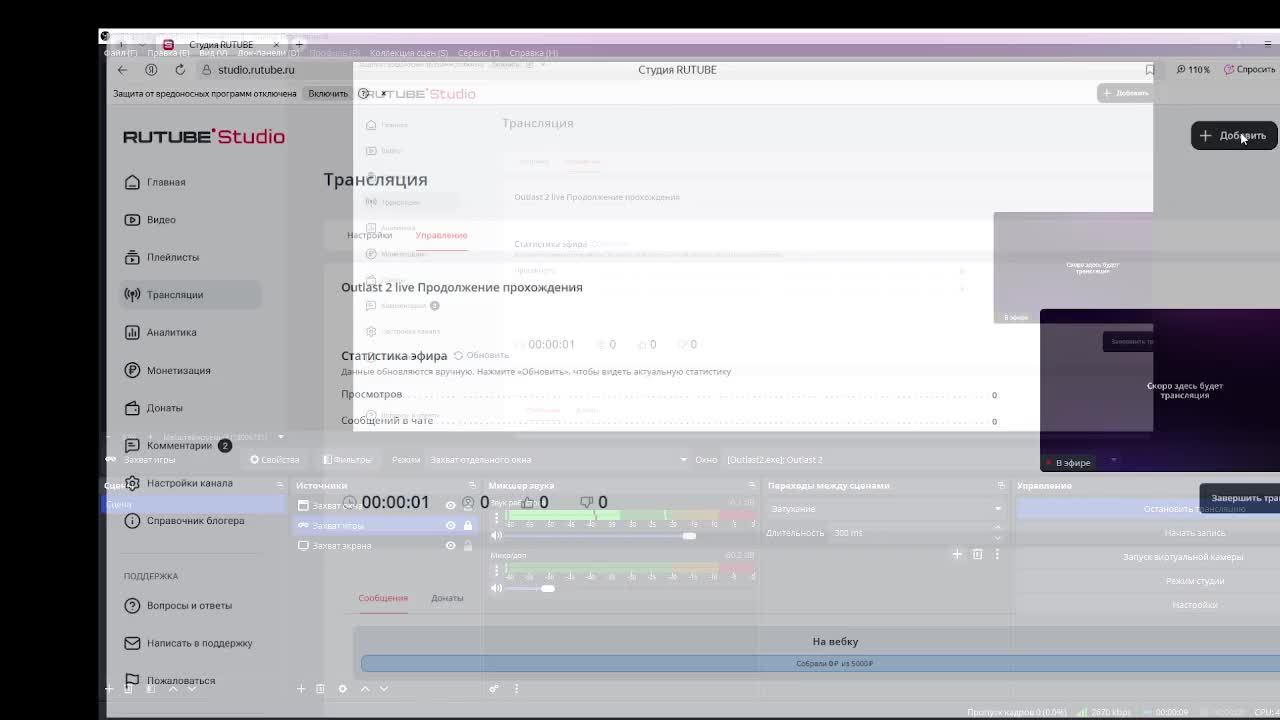This screenshot has height=720, width=1280.
Task: Mute the Микрофон channel in mixer
Action: (496, 588)
